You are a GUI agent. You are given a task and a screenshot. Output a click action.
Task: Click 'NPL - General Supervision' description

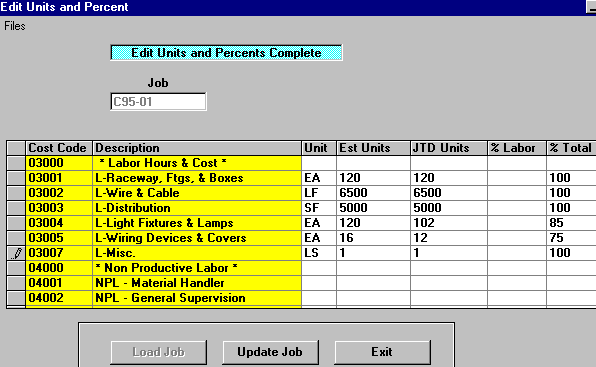pos(197,298)
